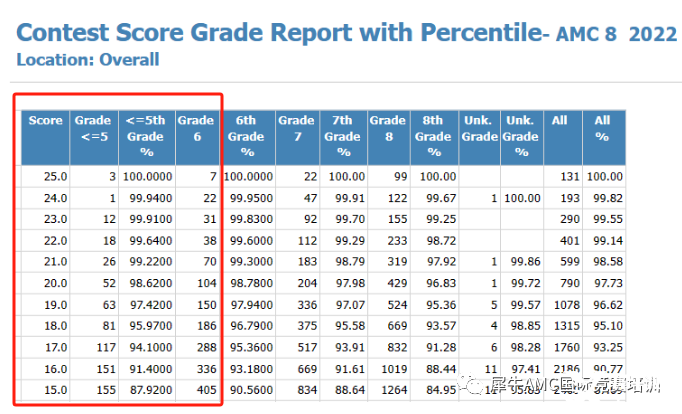This screenshot has width=682, height=414.
Task: Select the 5th grade percentile '87.9200'
Action: pyautogui.click(x=151, y=391)
